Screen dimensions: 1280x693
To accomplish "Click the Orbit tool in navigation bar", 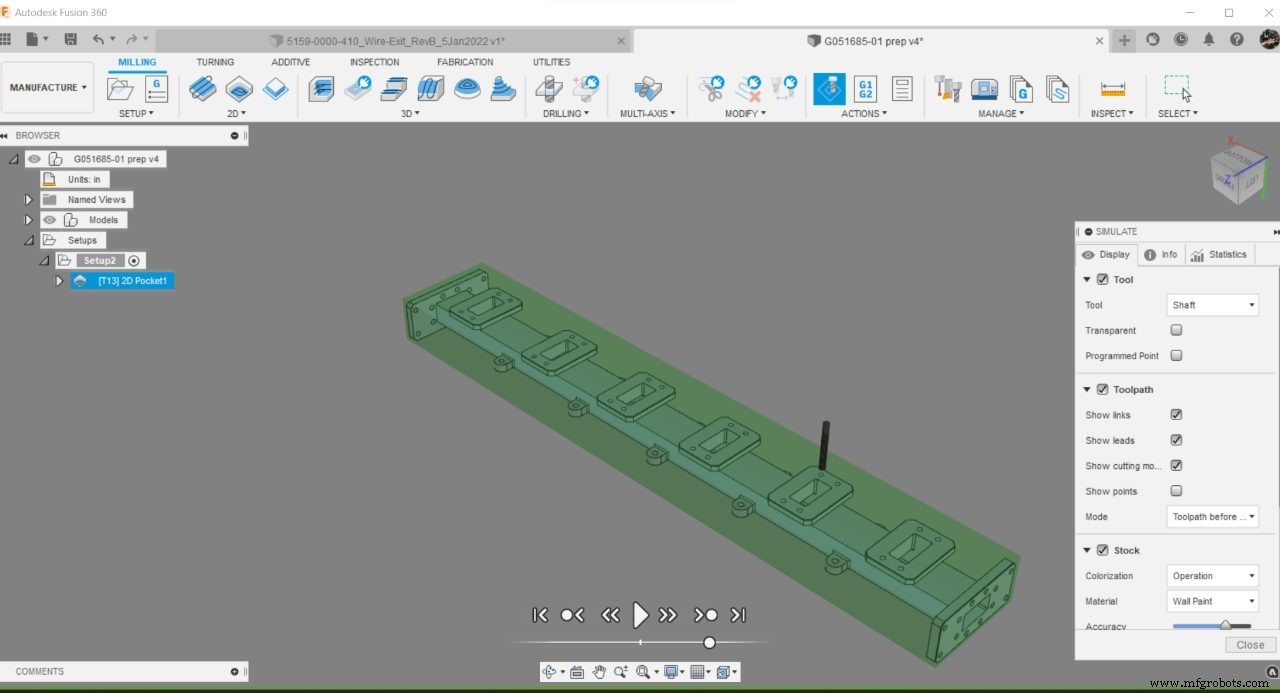I will pos(549,672).
